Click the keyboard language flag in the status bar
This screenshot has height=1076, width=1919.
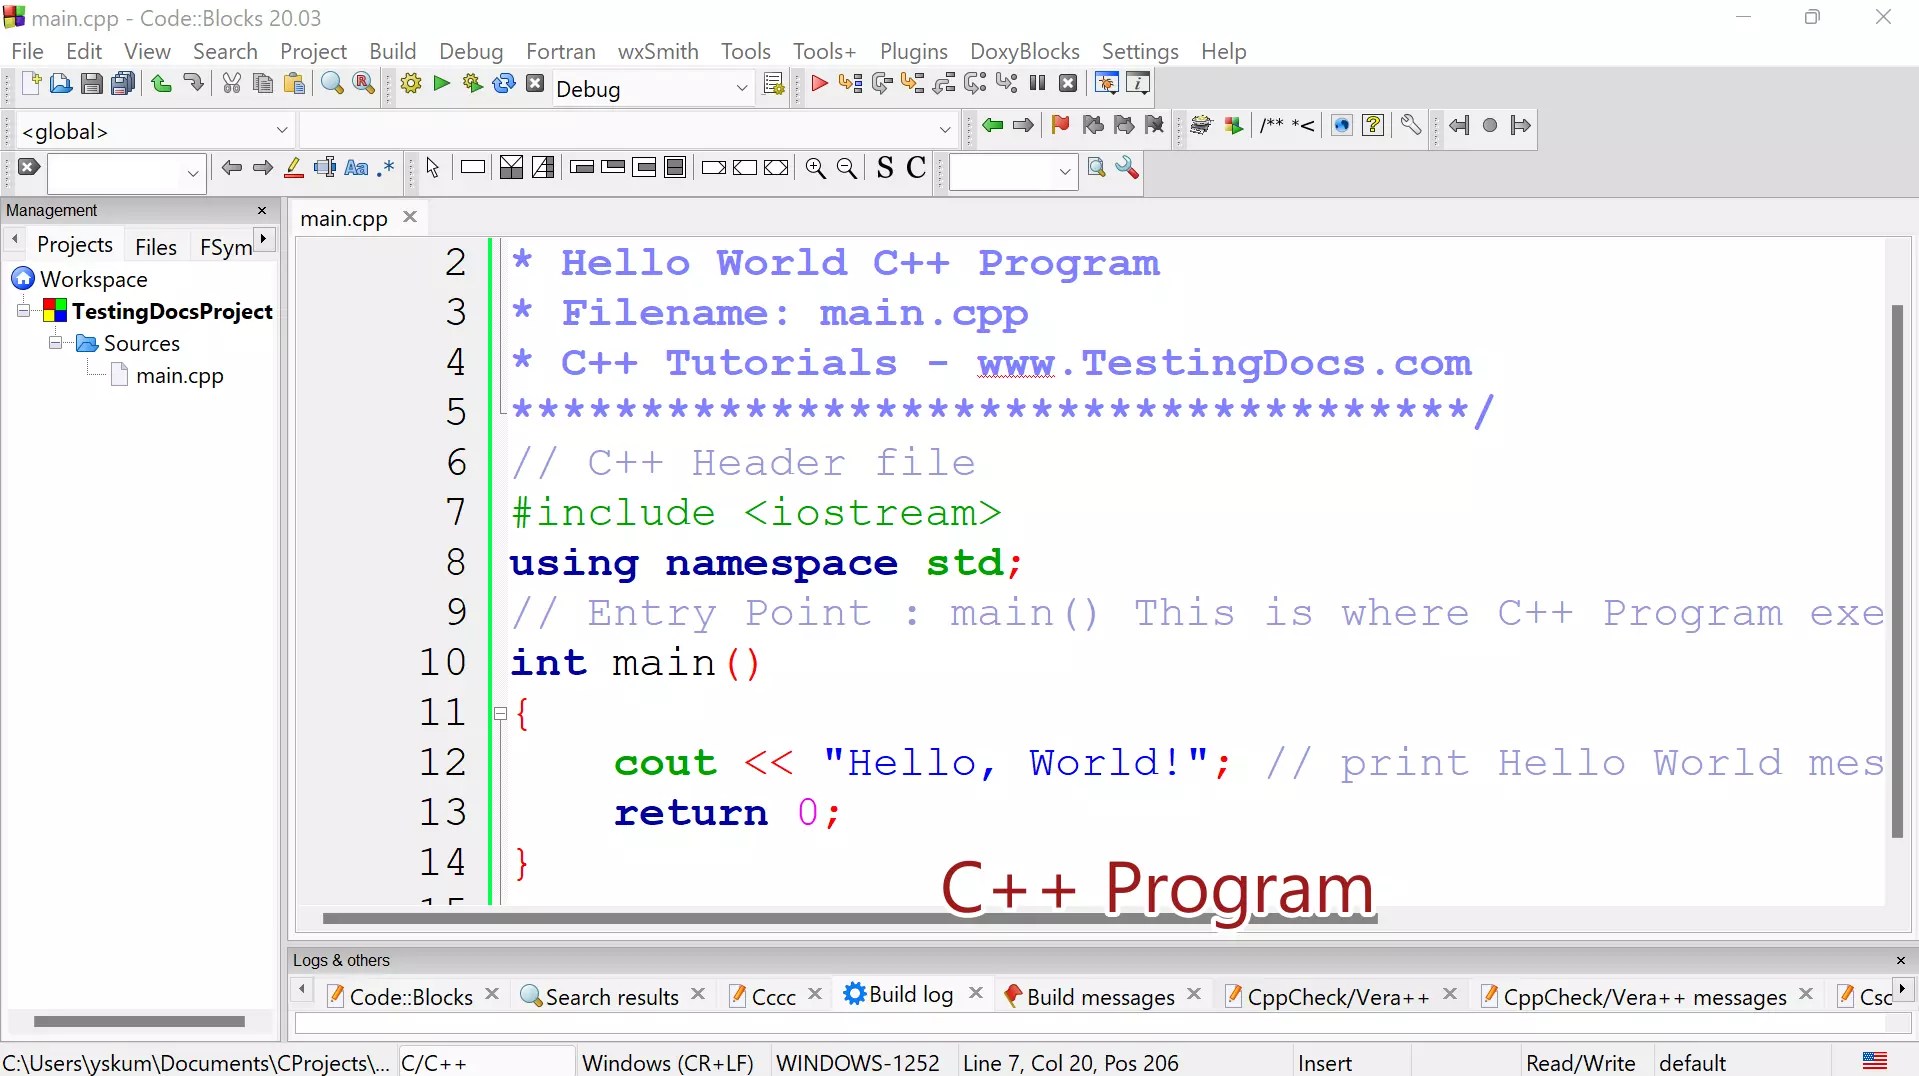(1875, 1062)
